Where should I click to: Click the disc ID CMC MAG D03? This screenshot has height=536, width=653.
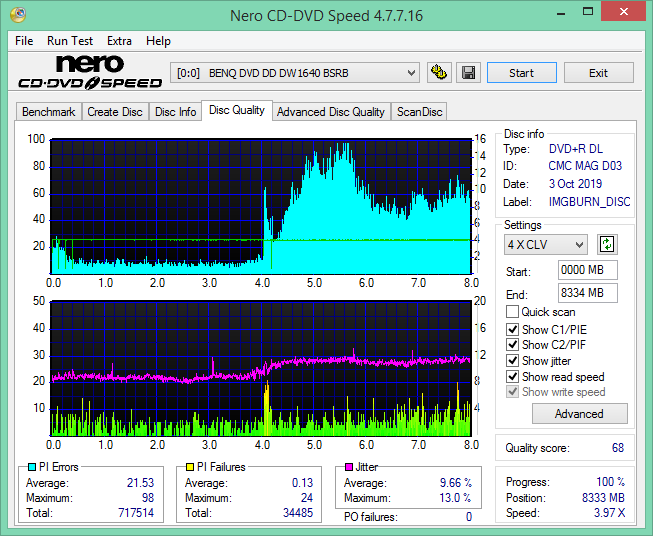click(585, 166)
